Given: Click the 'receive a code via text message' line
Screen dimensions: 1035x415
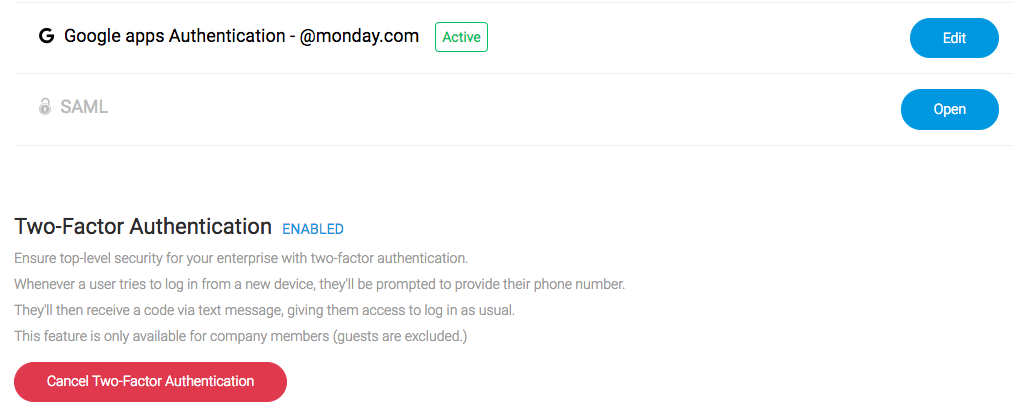Looking at the screenshot, I should coord(264,310).
